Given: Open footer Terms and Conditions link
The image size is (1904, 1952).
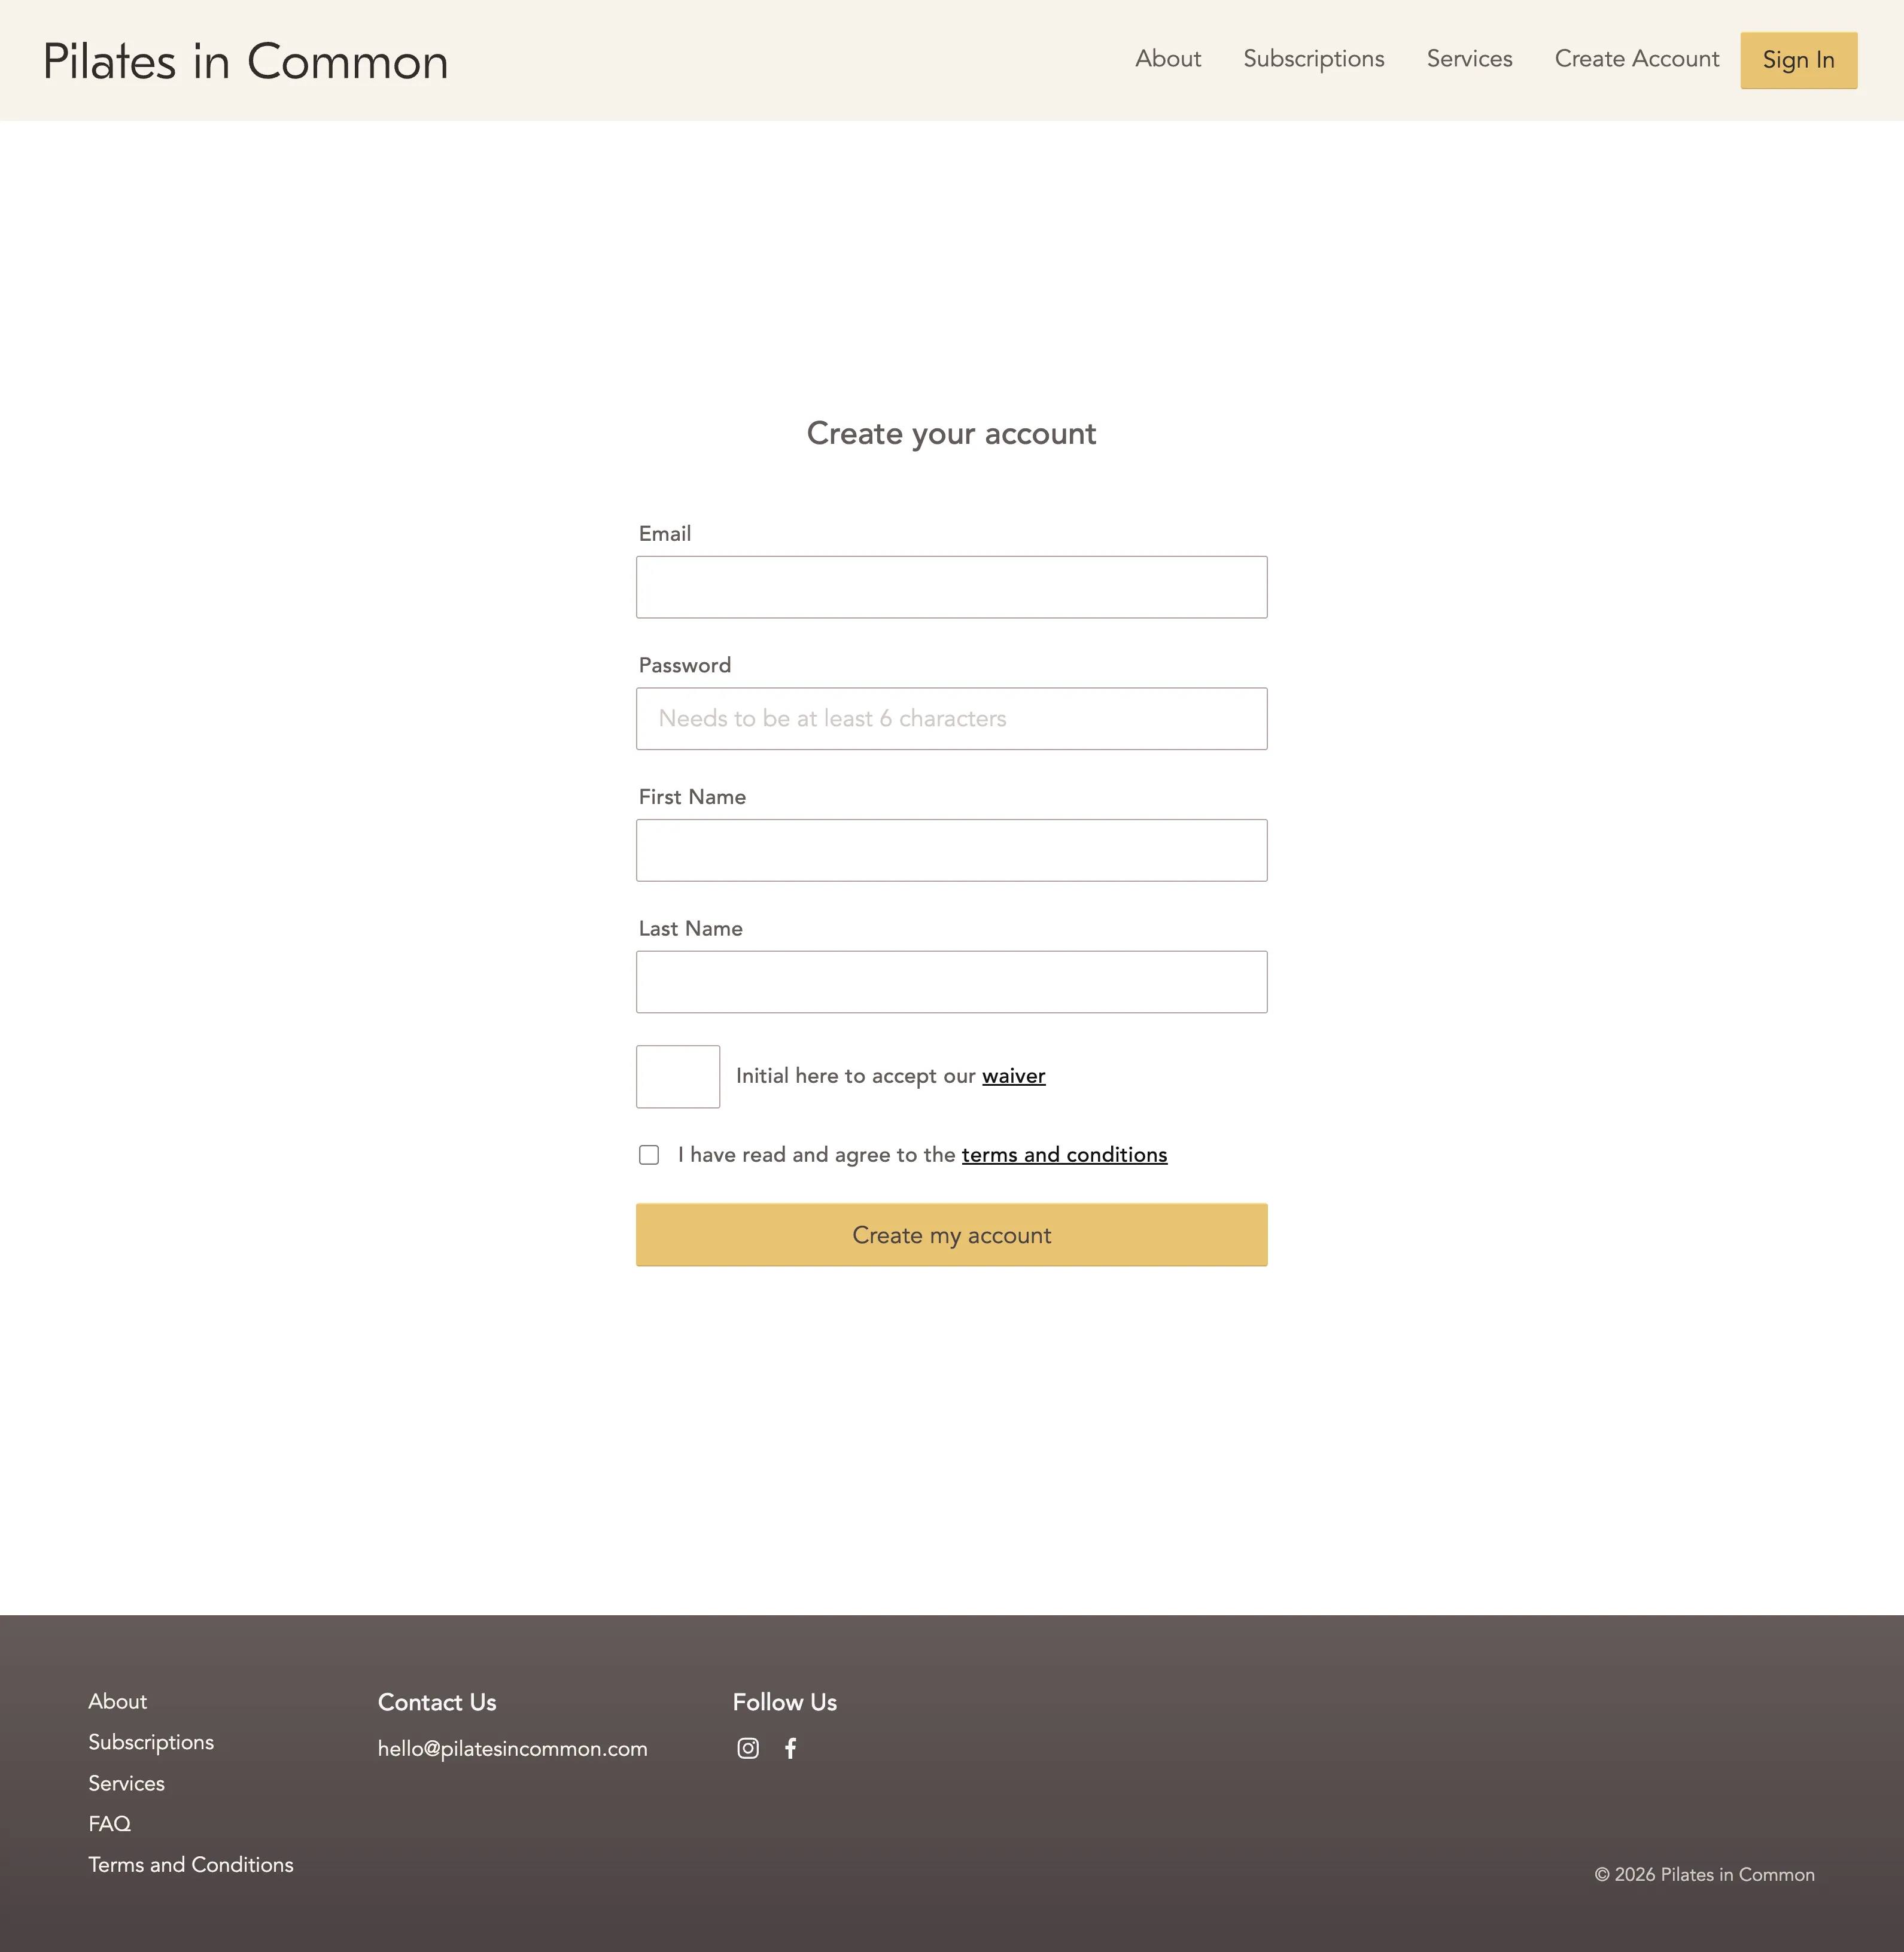Looking at the screenshot, I should [191, 1865].
